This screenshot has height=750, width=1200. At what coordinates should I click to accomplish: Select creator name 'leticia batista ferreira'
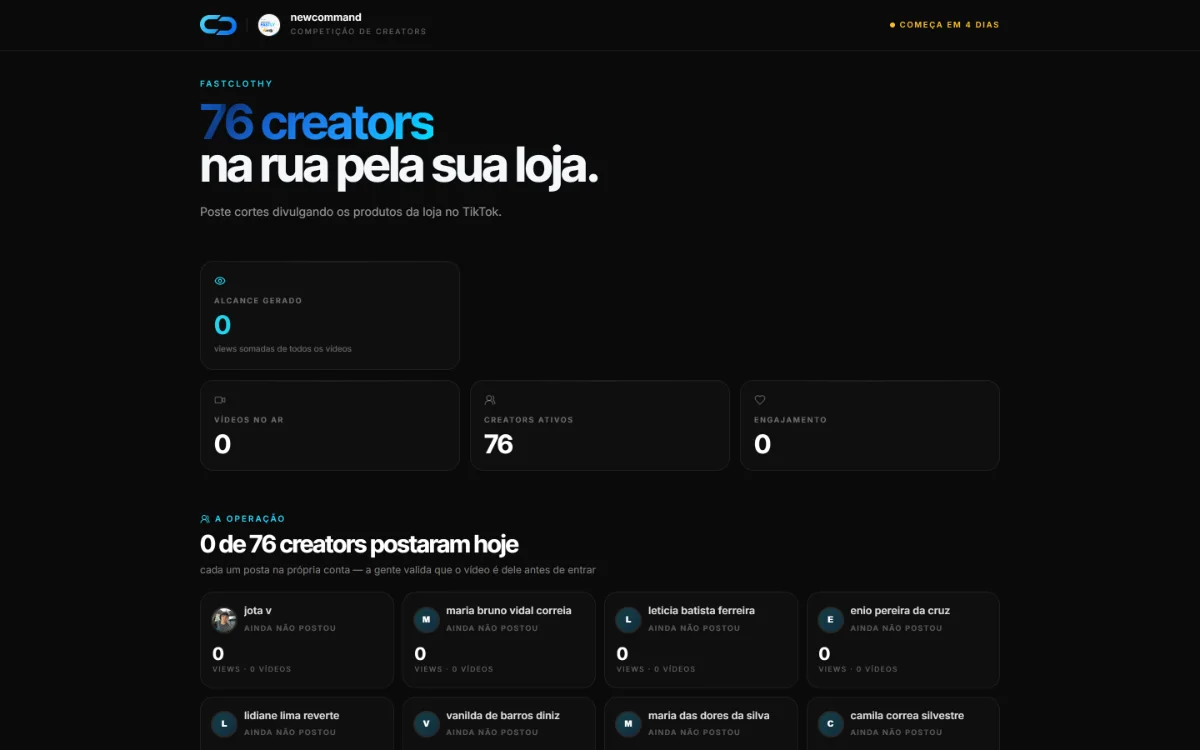pos(701,610)
